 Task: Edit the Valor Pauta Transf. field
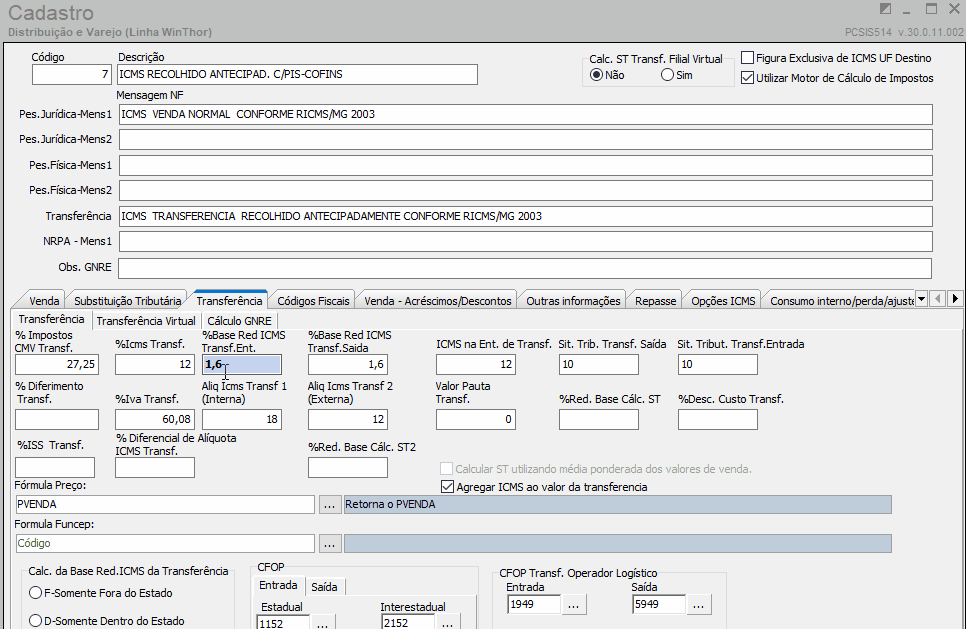[x=476, y=420]
